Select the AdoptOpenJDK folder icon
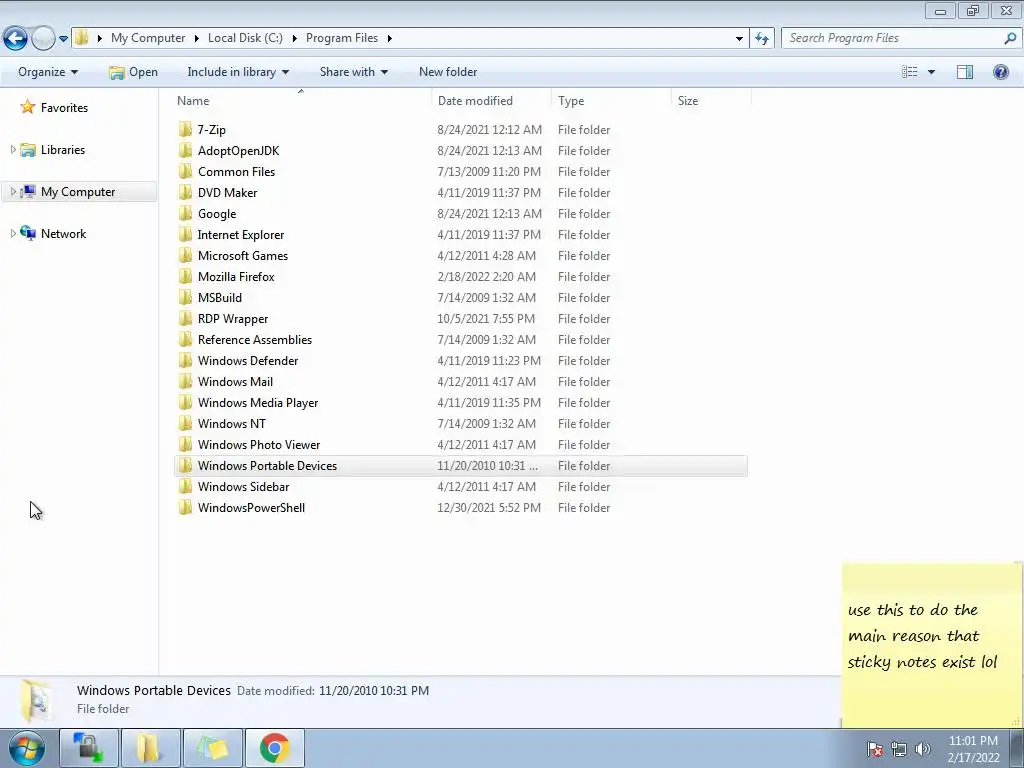 point(185,150)
